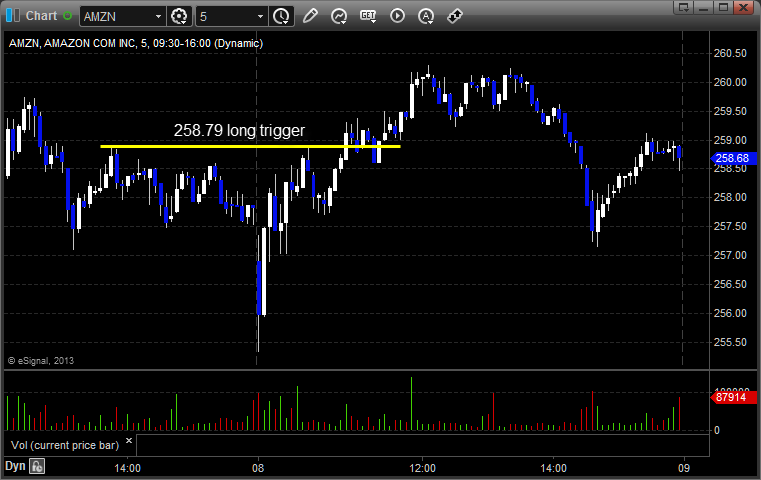
Task: Minimize the Chart window
Action: 704,7
